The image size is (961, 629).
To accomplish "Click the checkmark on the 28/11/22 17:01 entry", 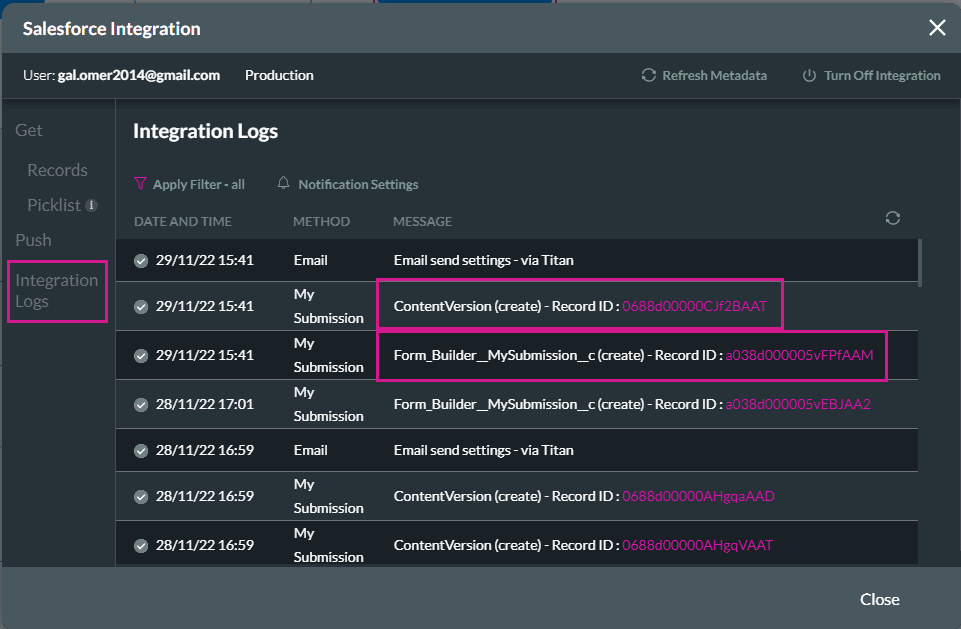I will tap(142, 404).
